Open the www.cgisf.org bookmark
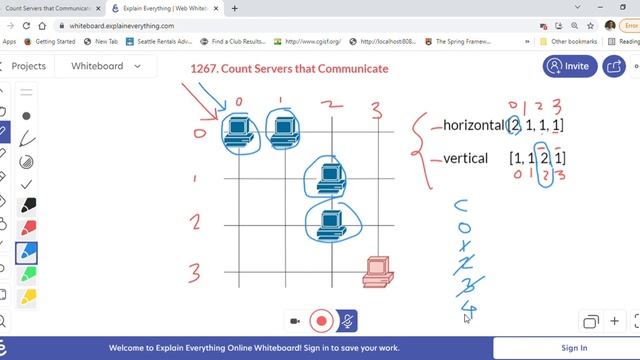This screenshot has width=640, height=360. (x=307, y=42)
